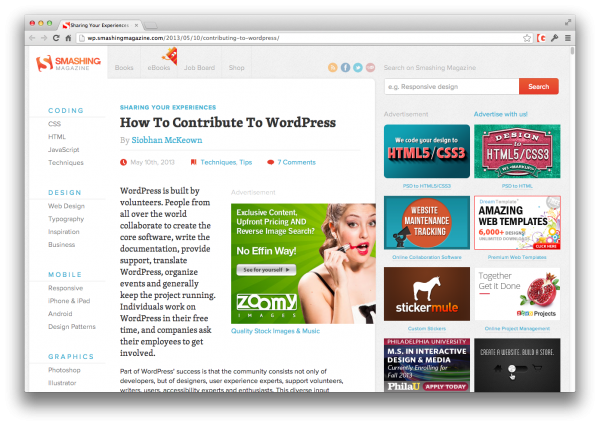Viewport: 600px width, 426px height.
Task: Click the Amazing Web Templates ad
Action: point(517,223)
